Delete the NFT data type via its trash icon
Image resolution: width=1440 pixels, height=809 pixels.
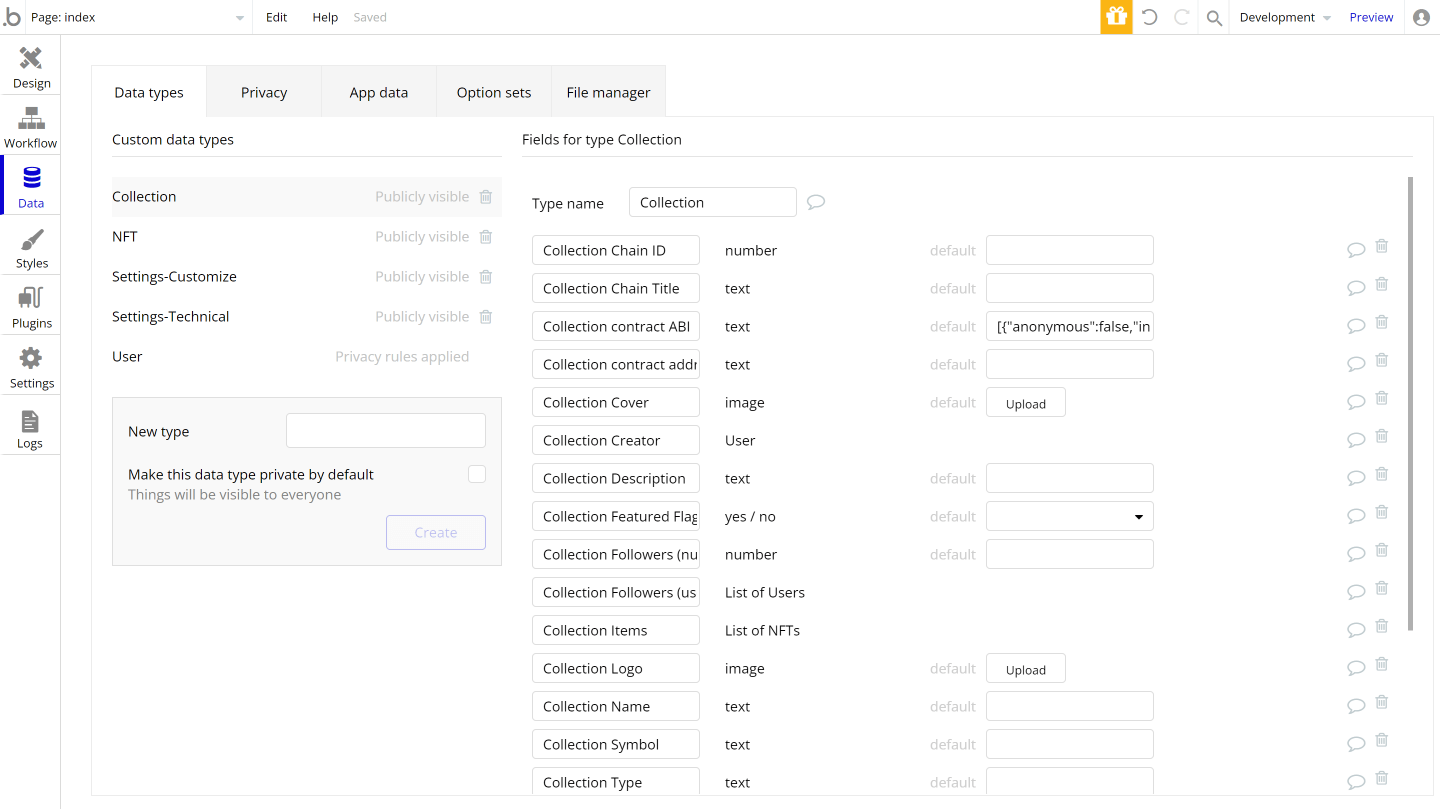click(x=486, y=236)
